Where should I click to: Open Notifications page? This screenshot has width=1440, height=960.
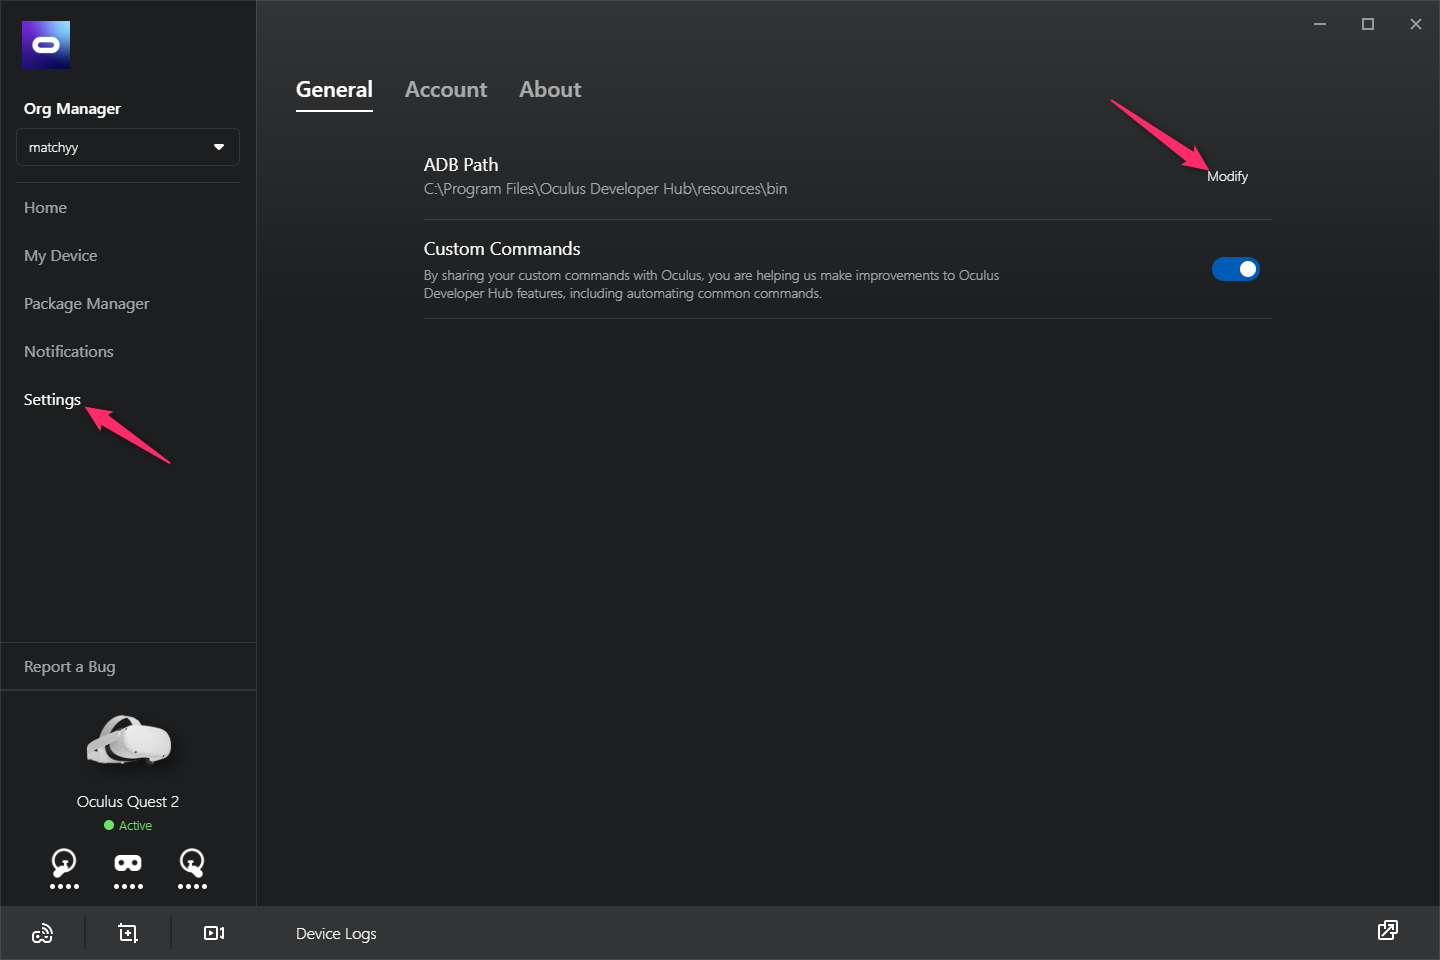pos(69,351)
